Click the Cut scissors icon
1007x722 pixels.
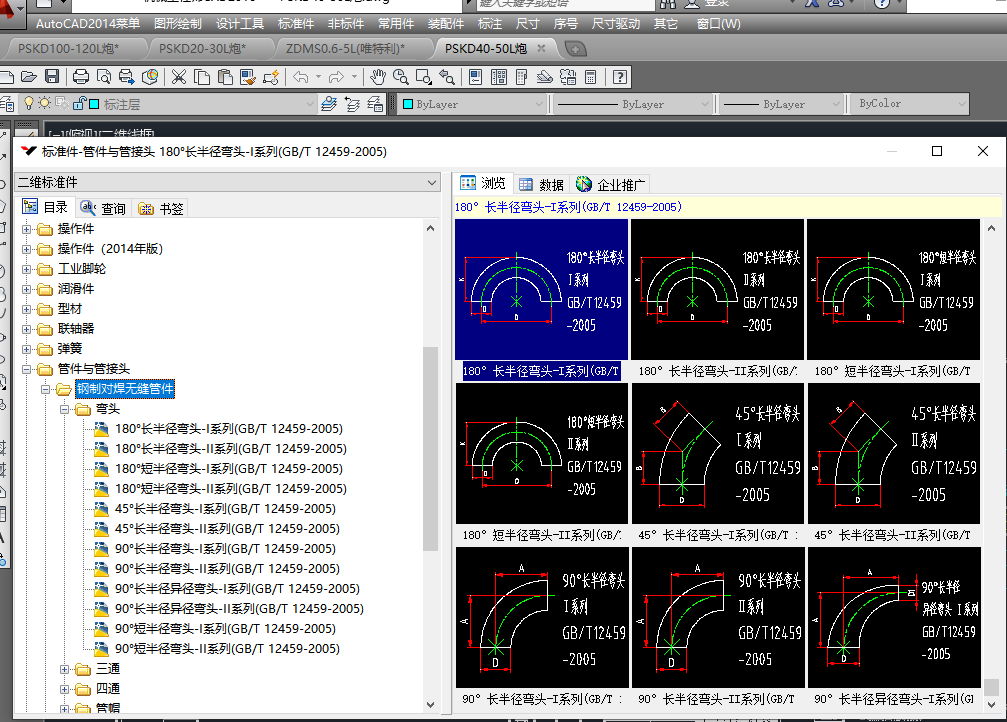tap(179, 77)
